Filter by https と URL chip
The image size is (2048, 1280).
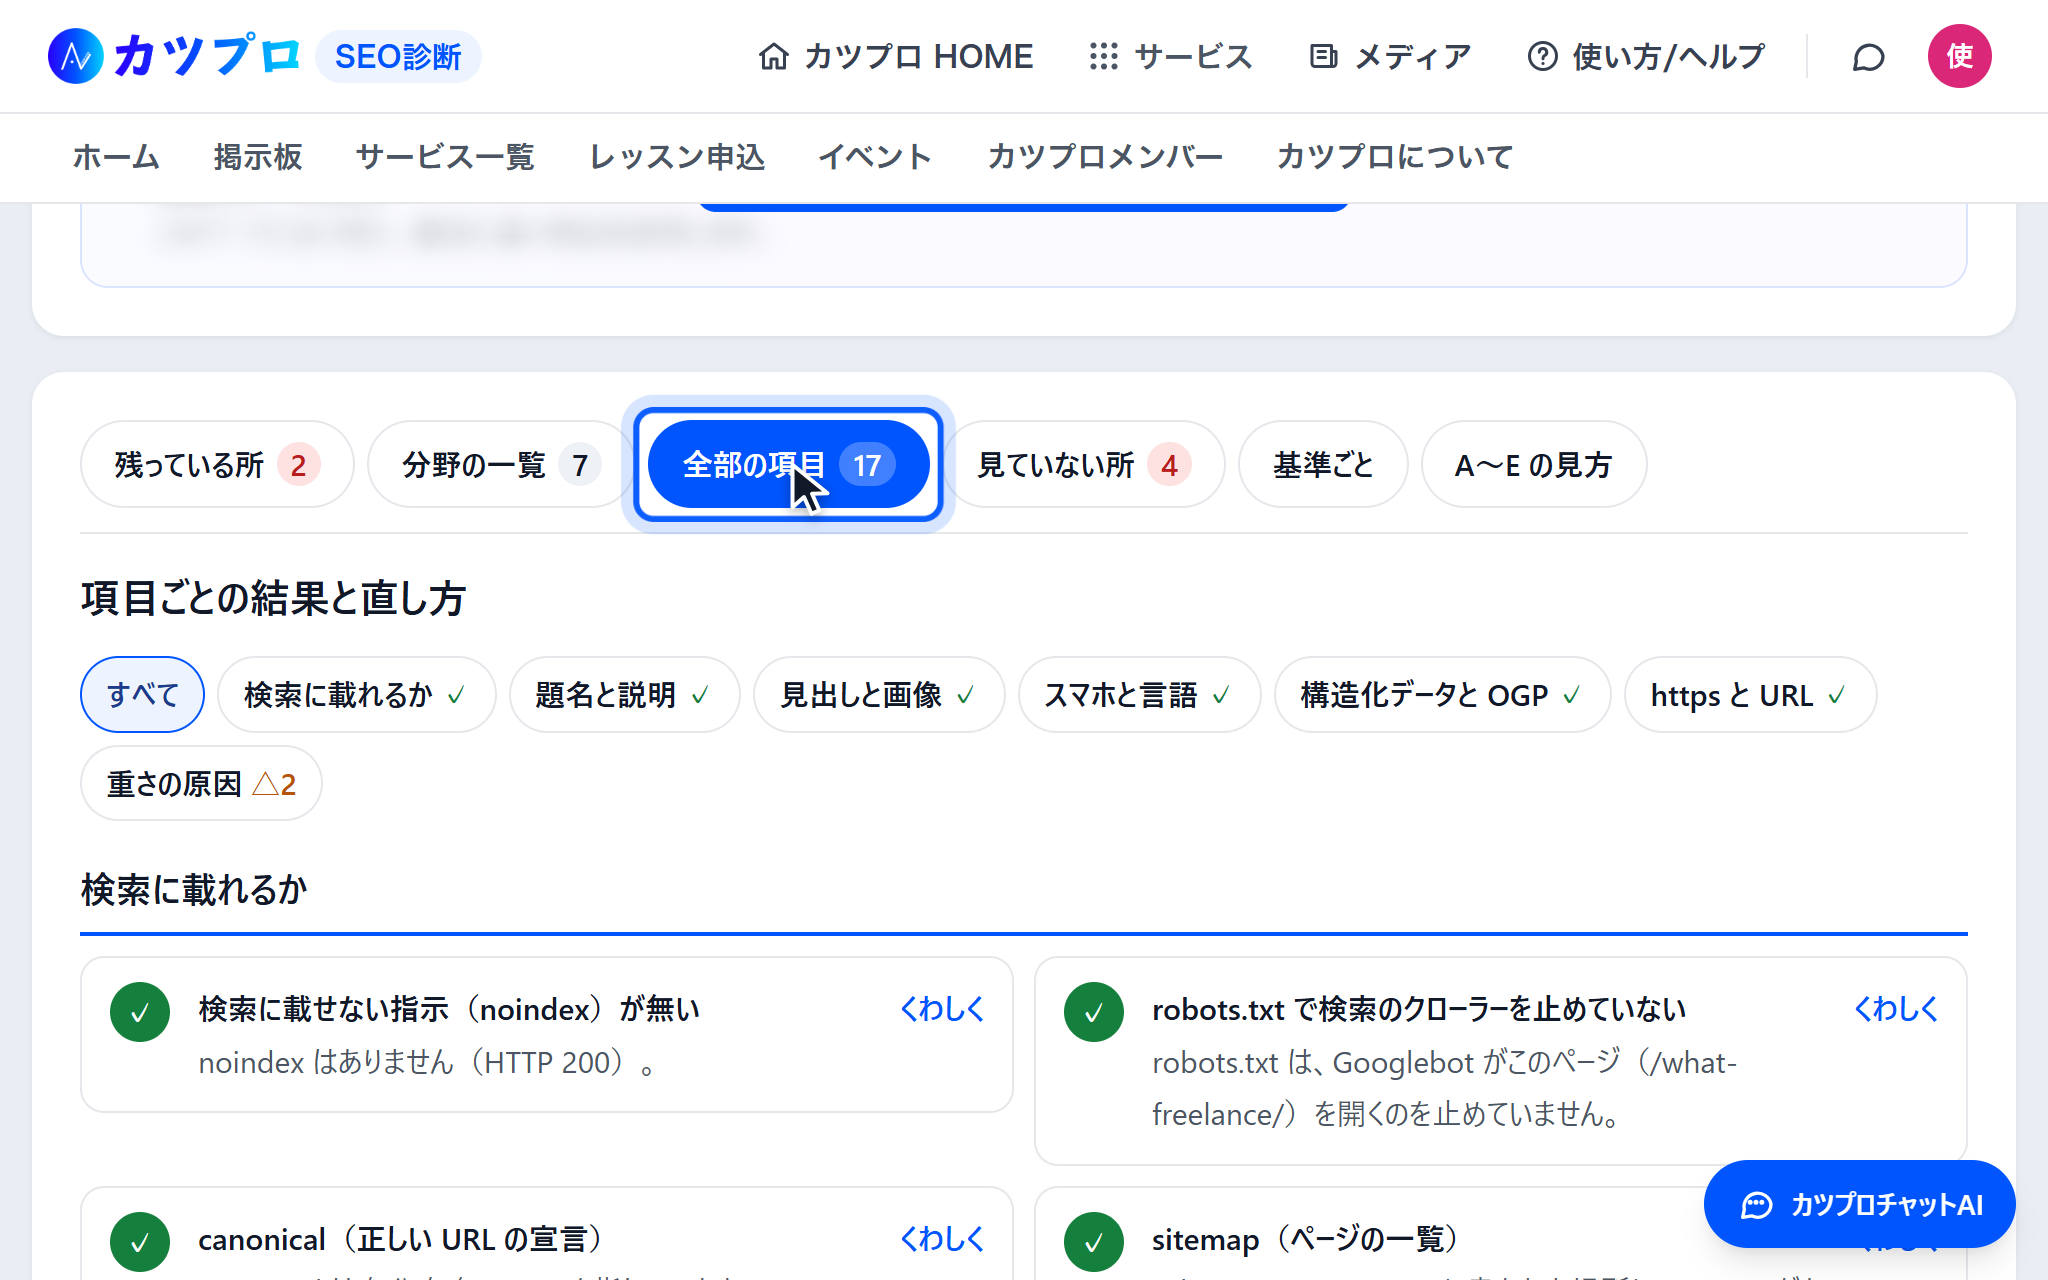pos(1751,695)
